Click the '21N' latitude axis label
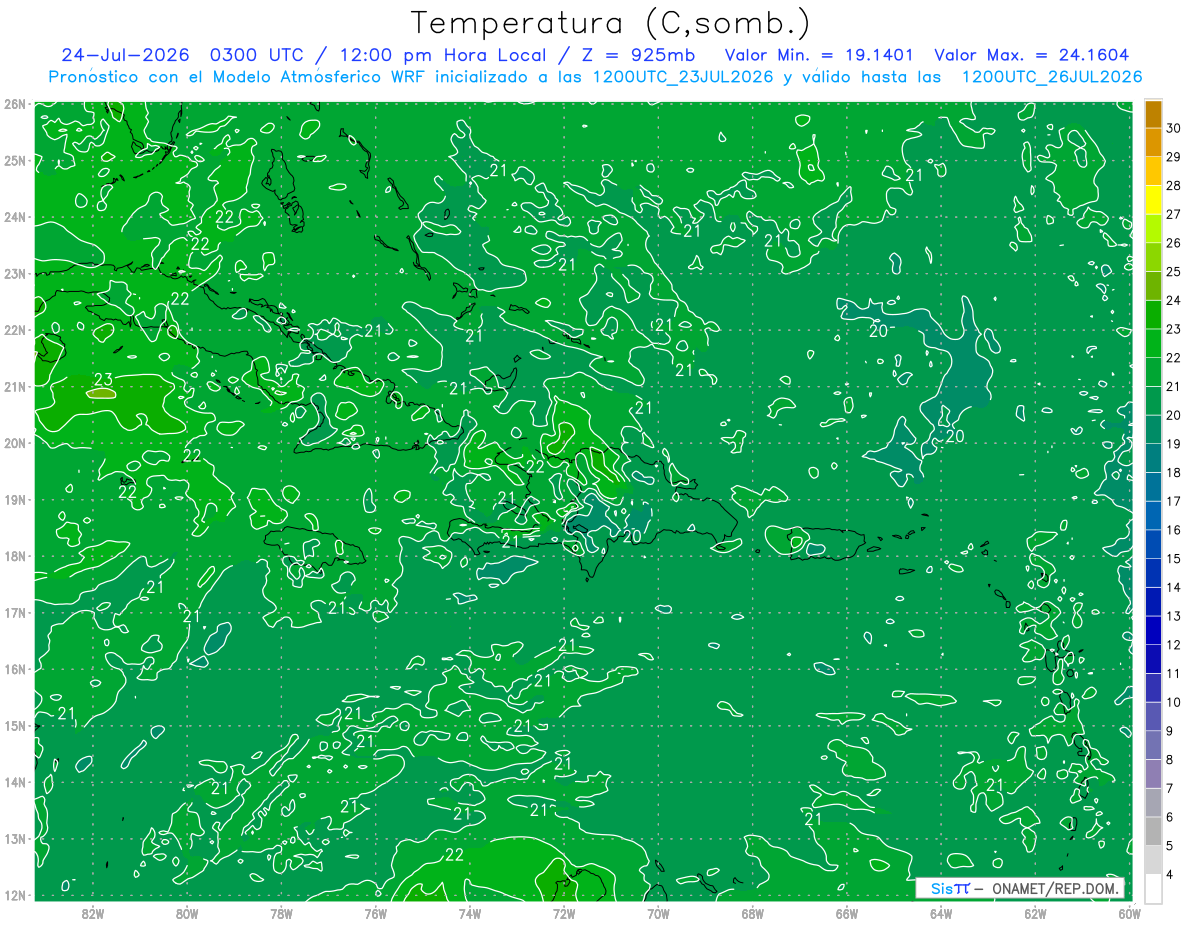This screenshot has width=1200, height=927. (15, 386)
